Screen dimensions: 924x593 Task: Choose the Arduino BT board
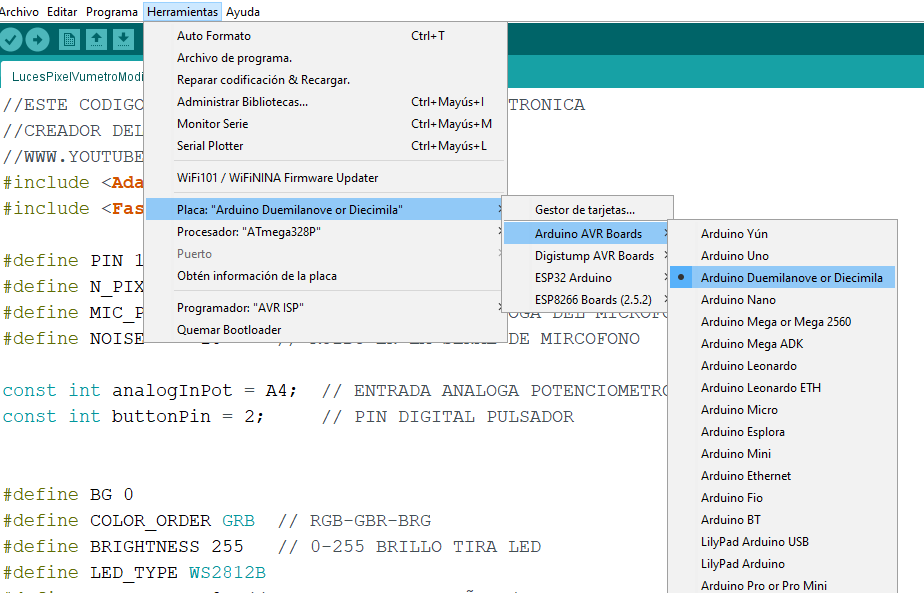click(783, 520)
